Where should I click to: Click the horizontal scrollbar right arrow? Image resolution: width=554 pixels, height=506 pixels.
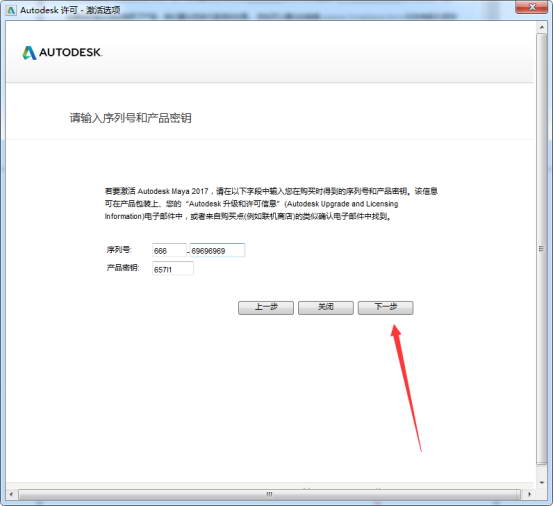(x=529, y=494)
